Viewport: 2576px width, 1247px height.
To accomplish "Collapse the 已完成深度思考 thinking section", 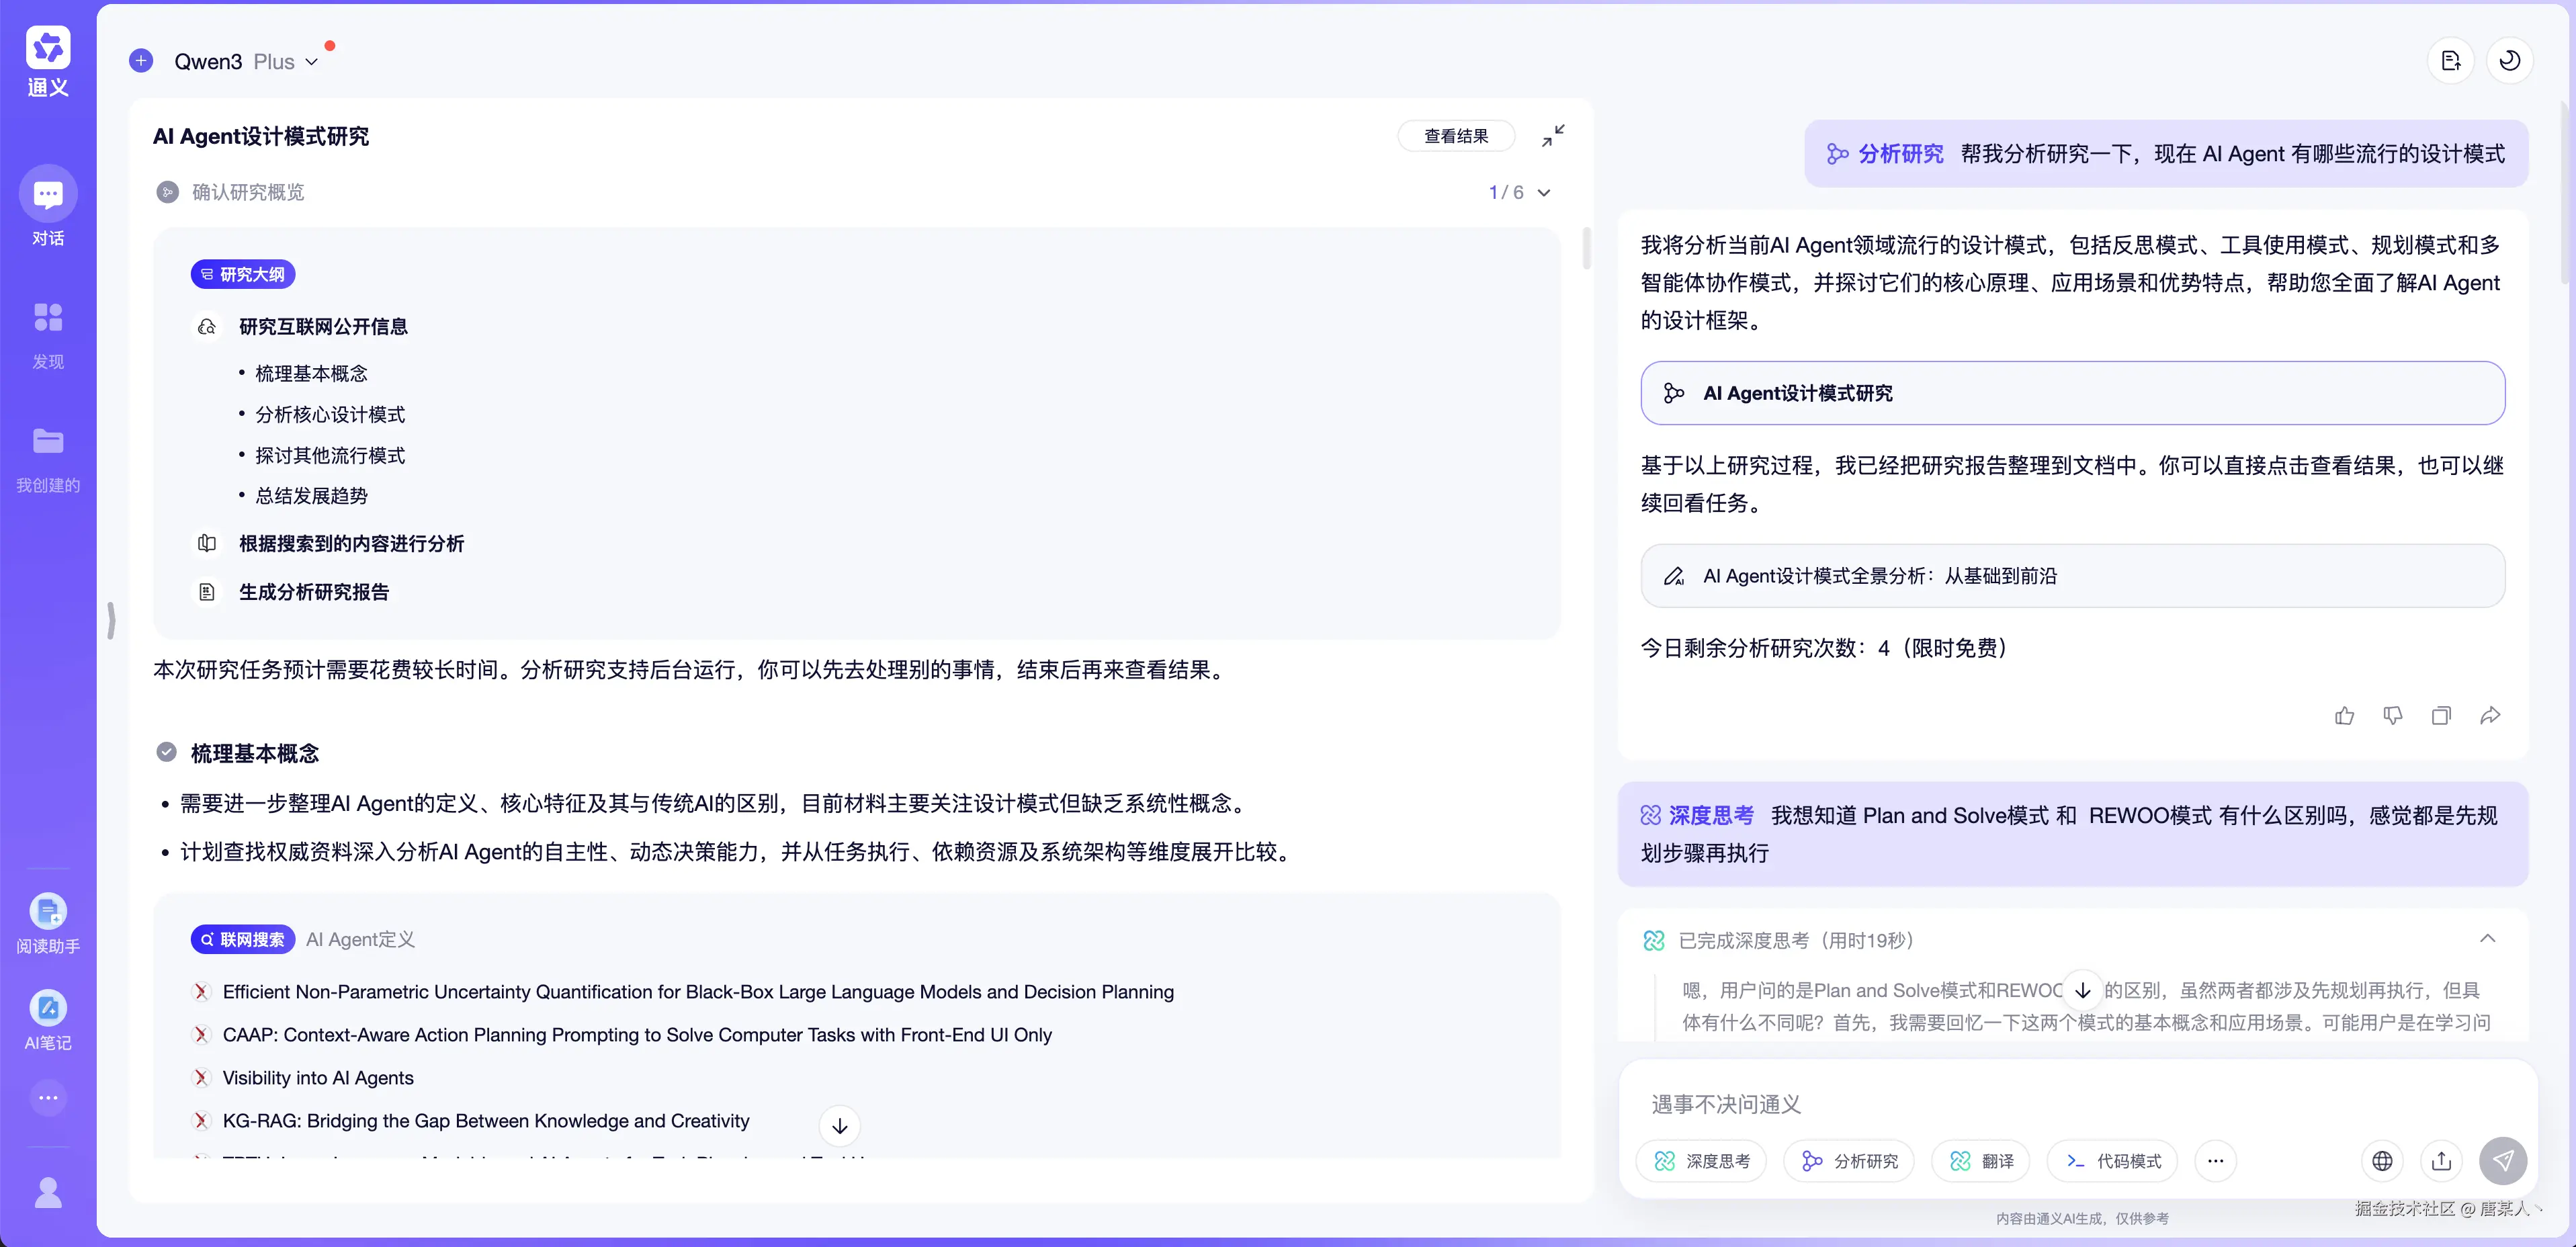I will click(2487, 938).
